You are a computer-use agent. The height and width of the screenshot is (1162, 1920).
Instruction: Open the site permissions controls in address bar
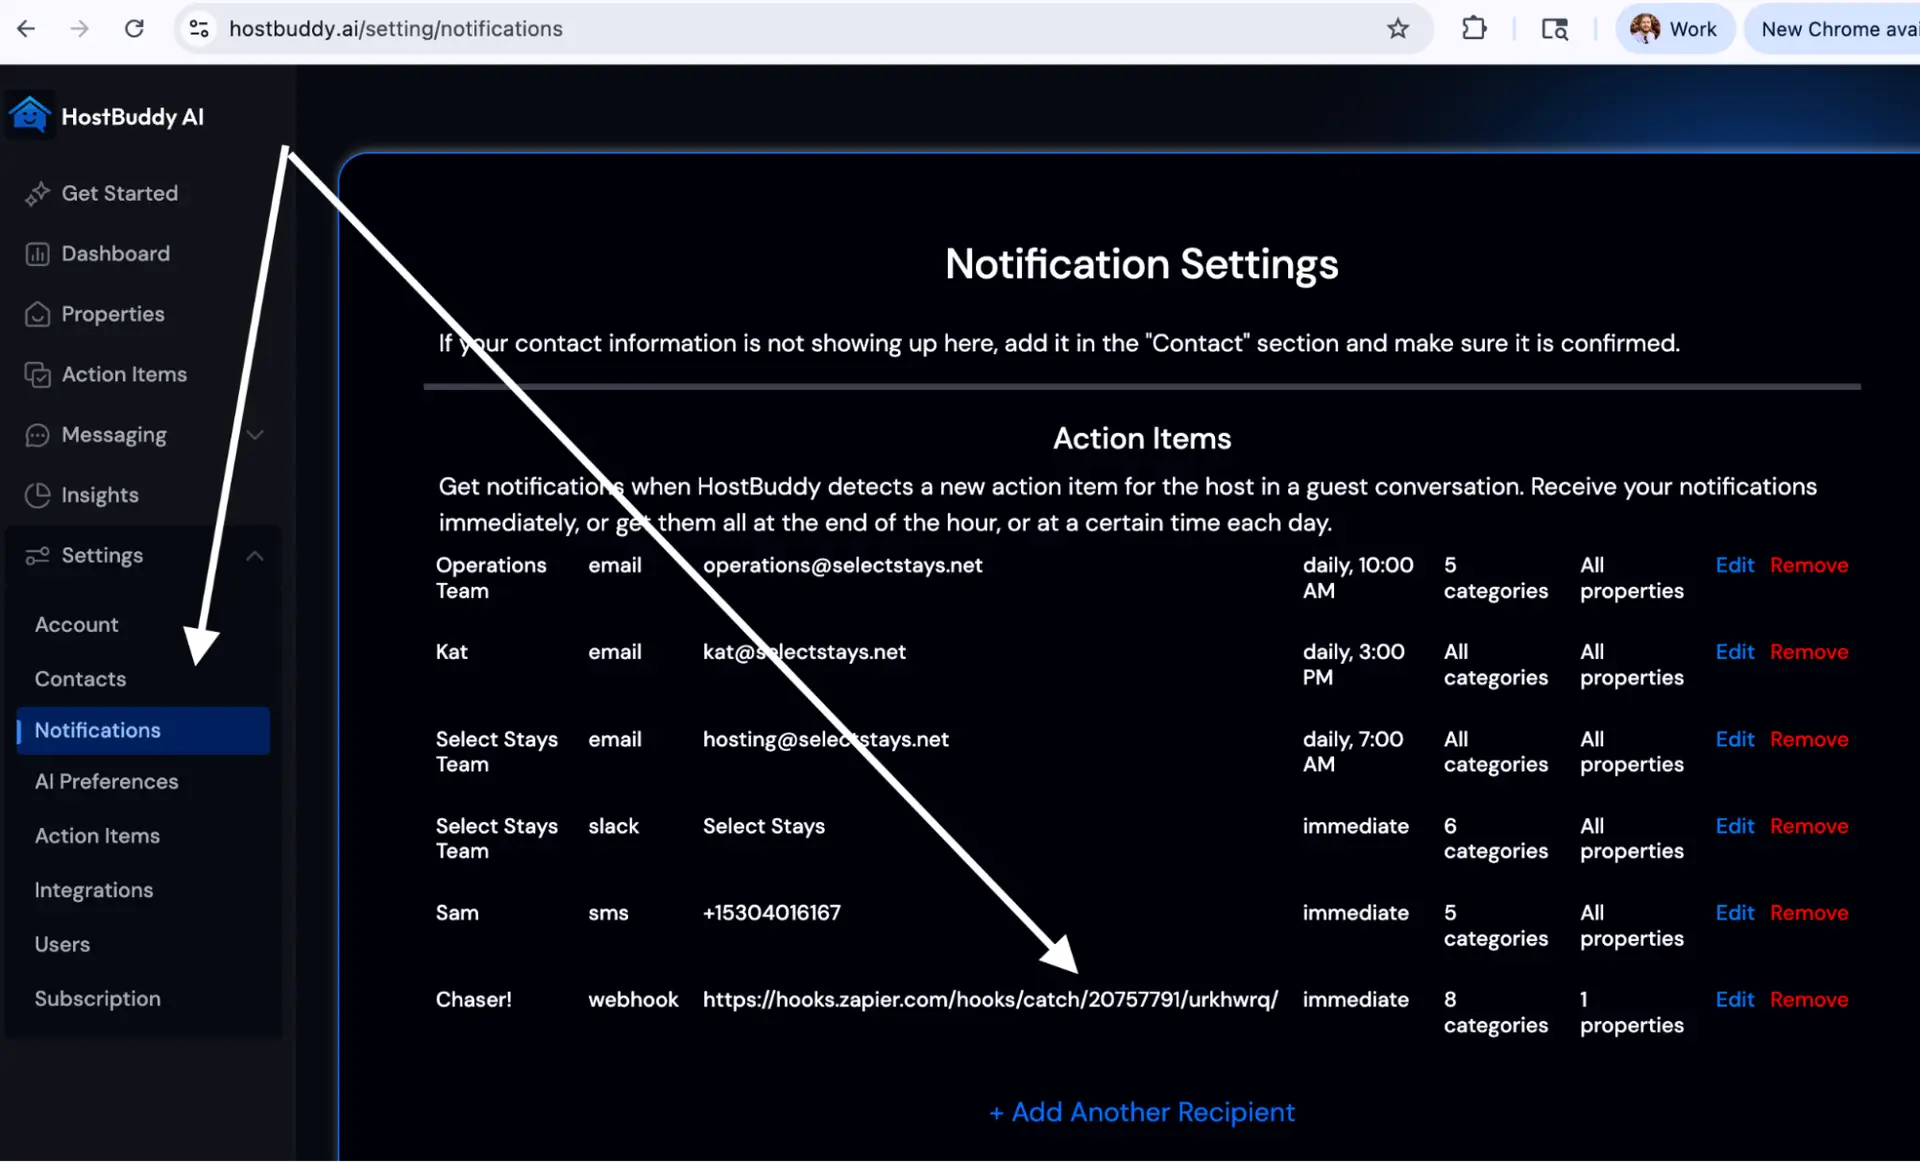198,28
